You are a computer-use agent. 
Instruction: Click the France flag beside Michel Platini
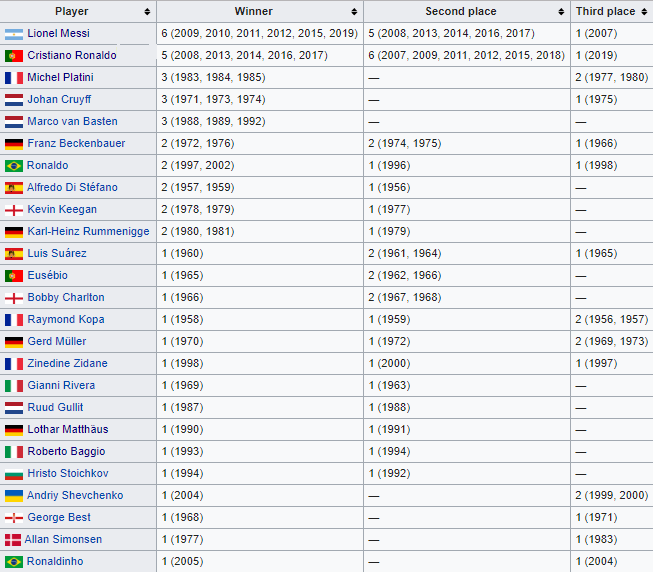point(14,77)
